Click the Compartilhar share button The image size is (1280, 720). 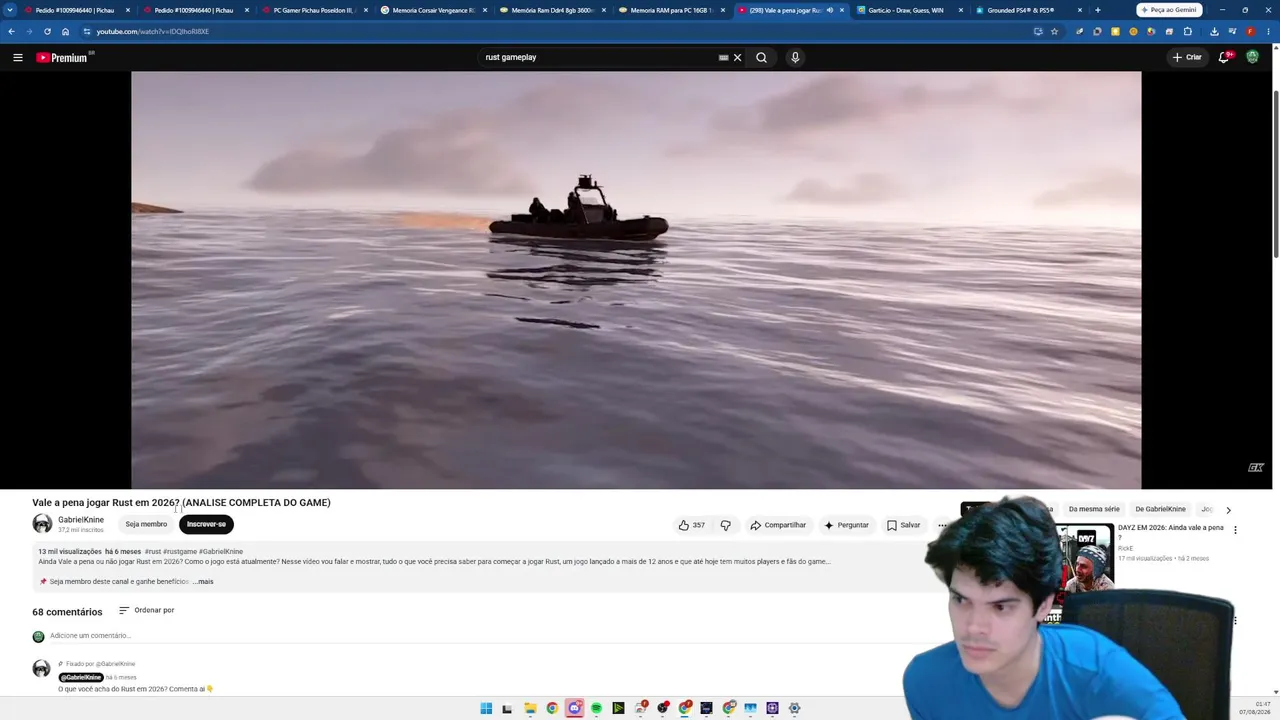[778, 525]
